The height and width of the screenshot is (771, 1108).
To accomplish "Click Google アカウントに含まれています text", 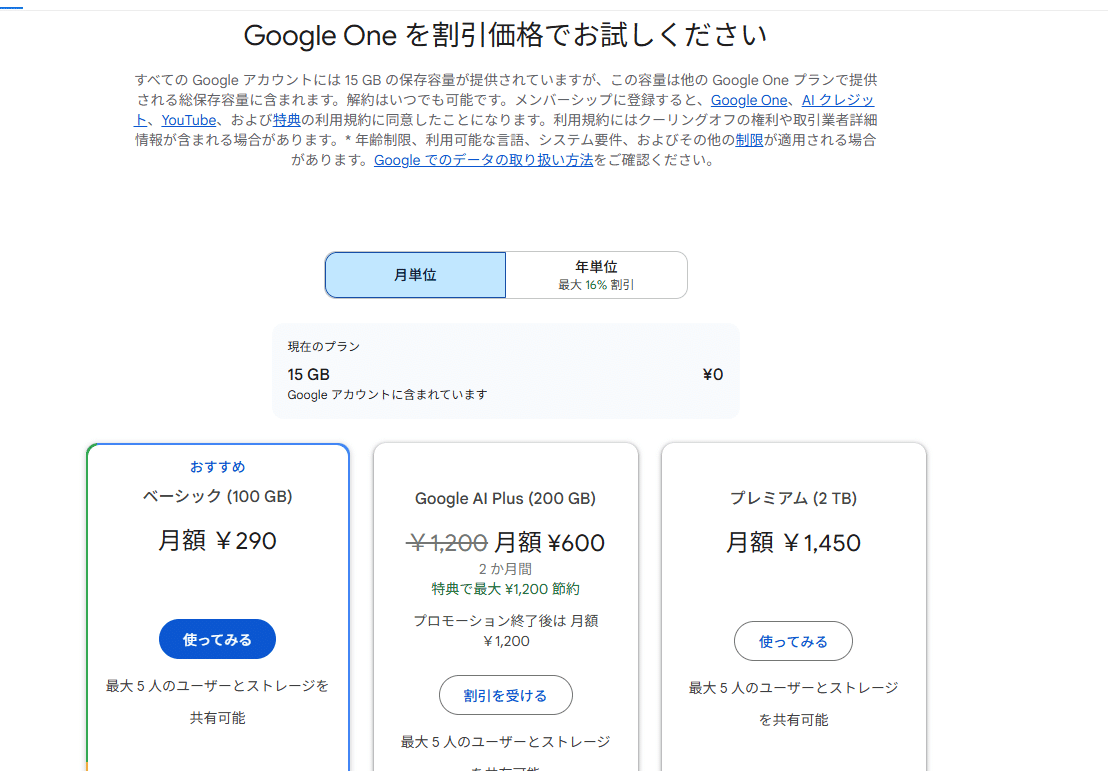I will pyautogui.click(x=387, y=395).
